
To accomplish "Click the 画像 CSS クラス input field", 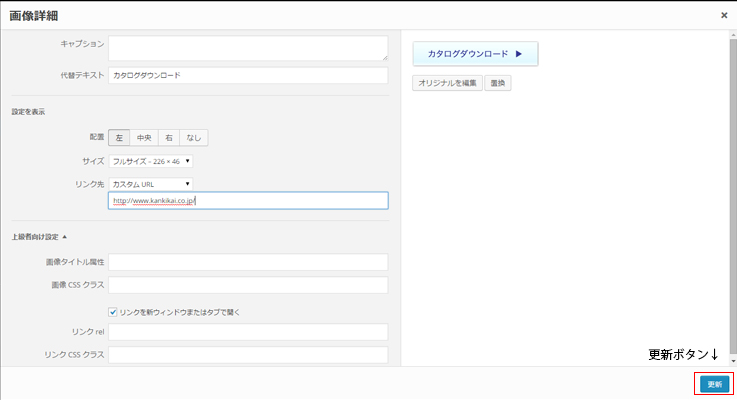I will pos(248,285).
